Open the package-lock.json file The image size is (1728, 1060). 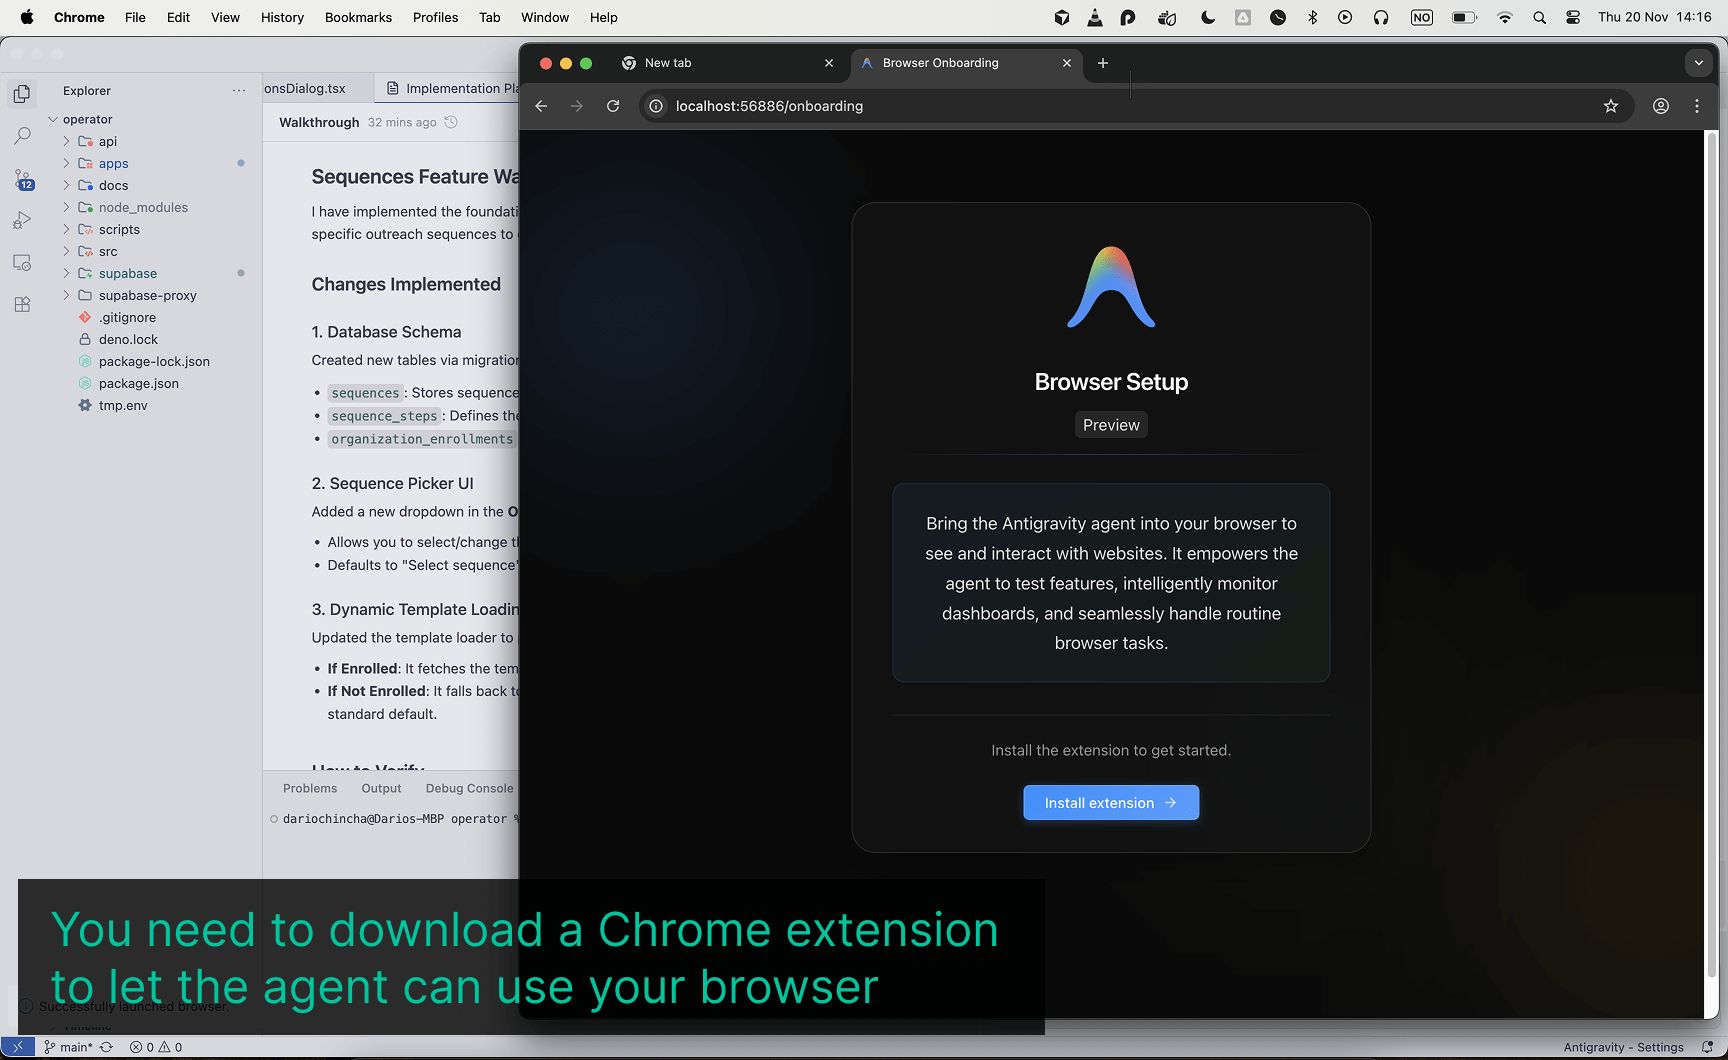154,361
